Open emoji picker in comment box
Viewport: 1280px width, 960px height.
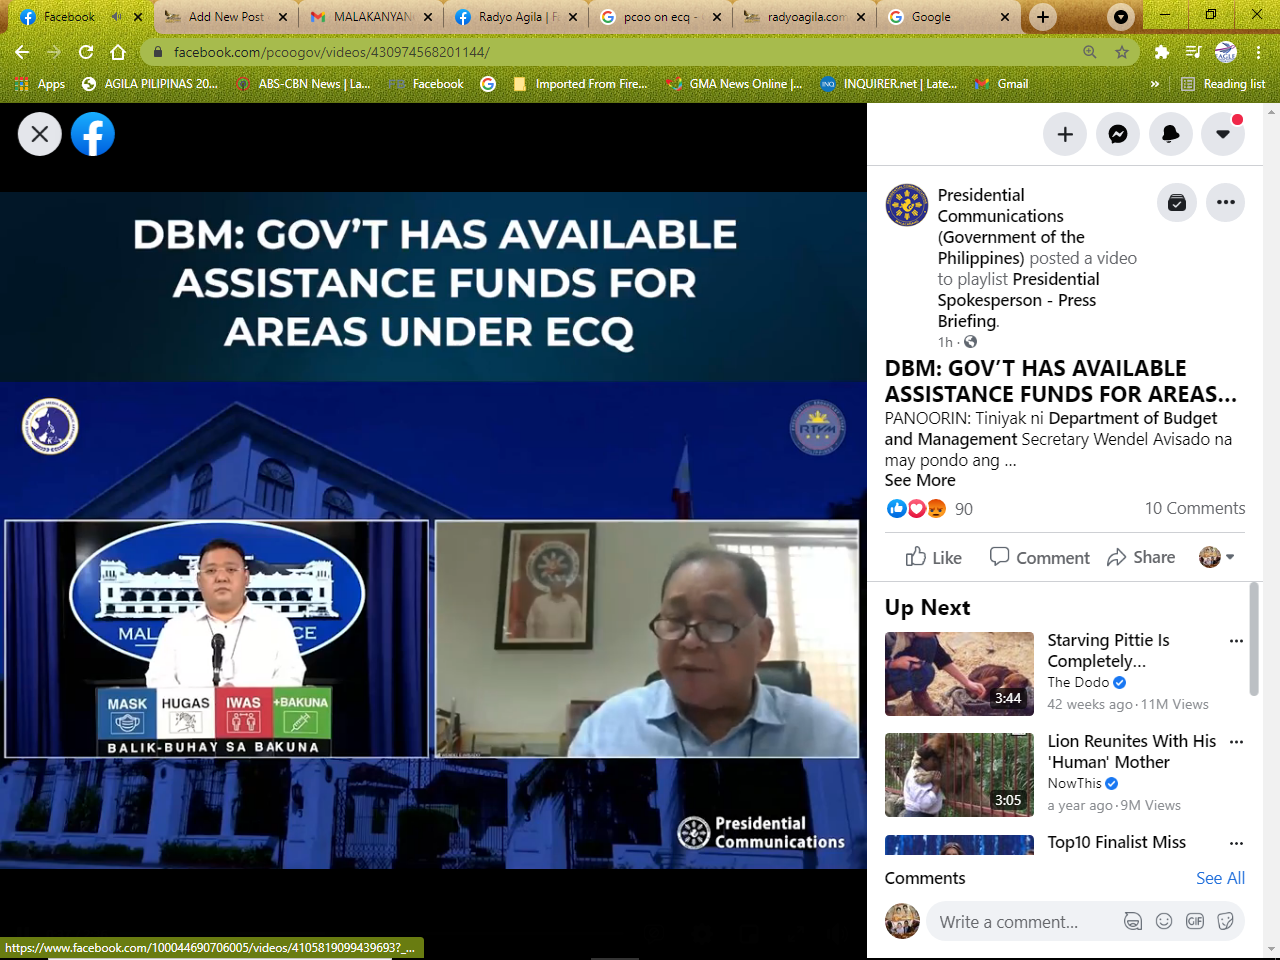[1164, 922]
